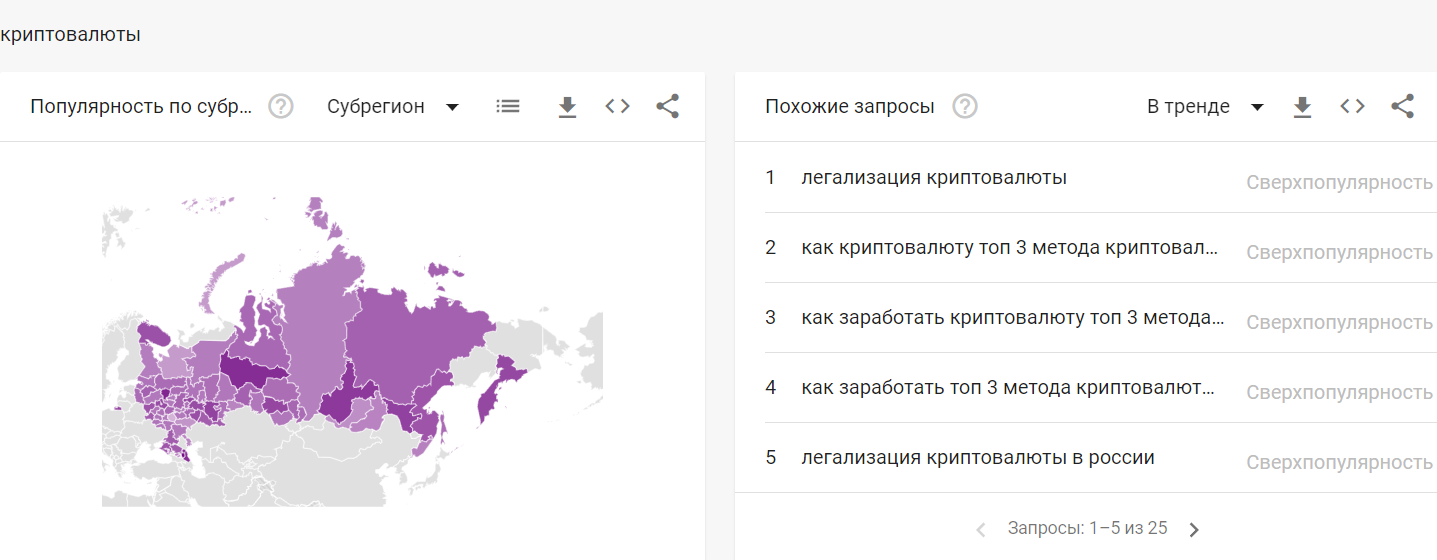Open the Субрегион dropdown

coord(392,106)
